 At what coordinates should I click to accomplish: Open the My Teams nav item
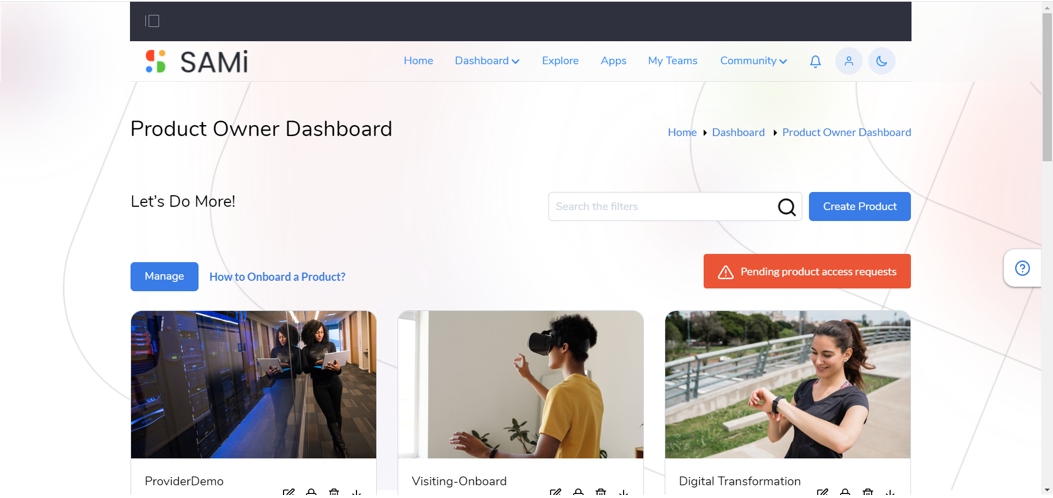[673, 61]
